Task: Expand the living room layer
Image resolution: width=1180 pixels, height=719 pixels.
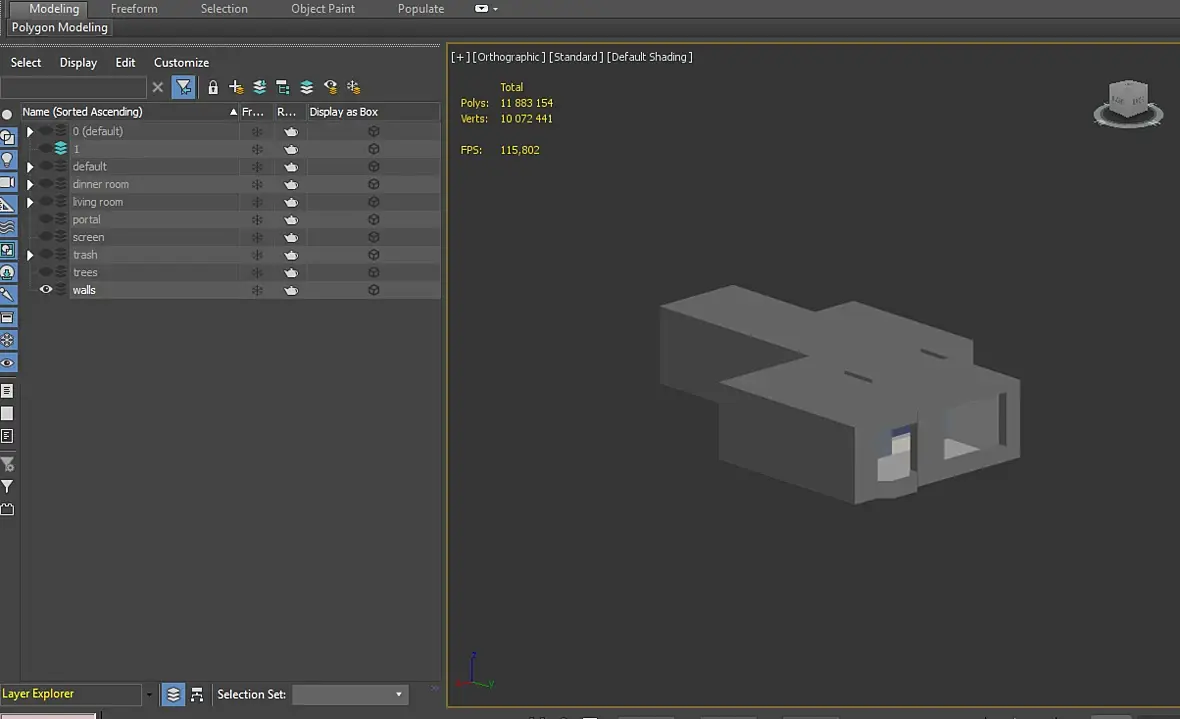Action: tap(30, 202)
